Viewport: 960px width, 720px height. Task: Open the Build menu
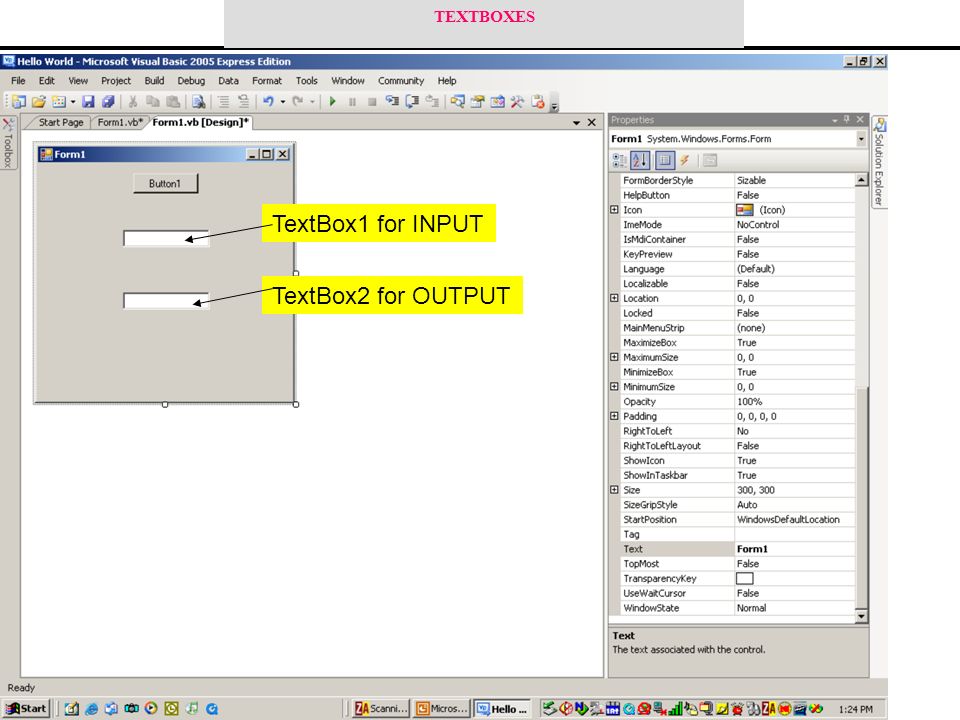[154, 81]
